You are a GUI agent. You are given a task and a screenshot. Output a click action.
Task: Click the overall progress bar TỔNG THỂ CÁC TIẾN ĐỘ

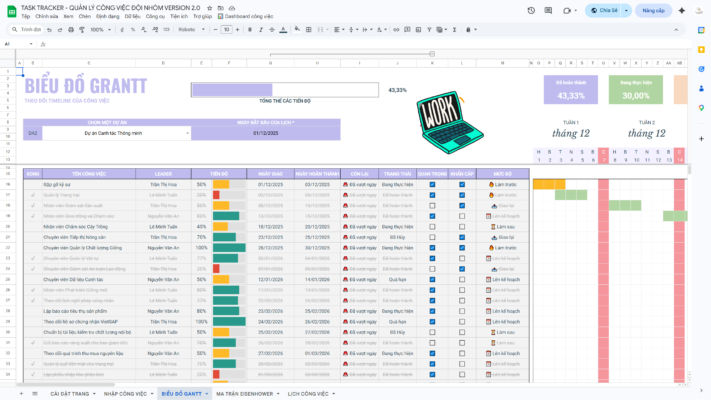coord(285,90)
